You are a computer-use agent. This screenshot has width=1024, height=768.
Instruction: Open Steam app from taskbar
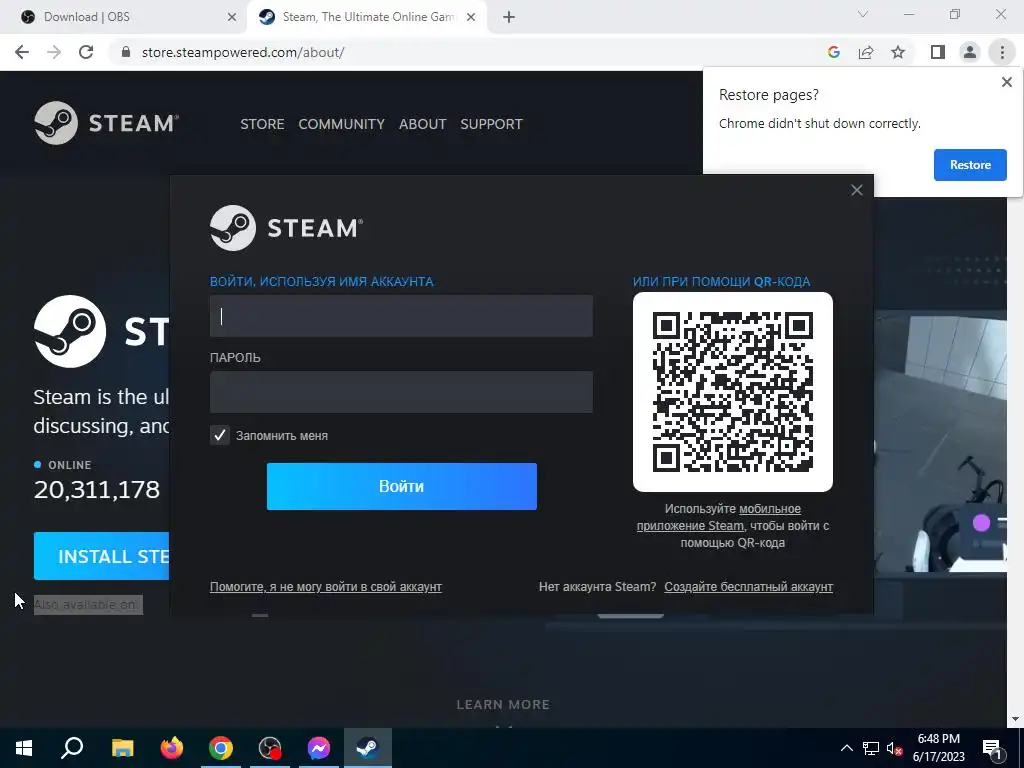tap(368, 748)
